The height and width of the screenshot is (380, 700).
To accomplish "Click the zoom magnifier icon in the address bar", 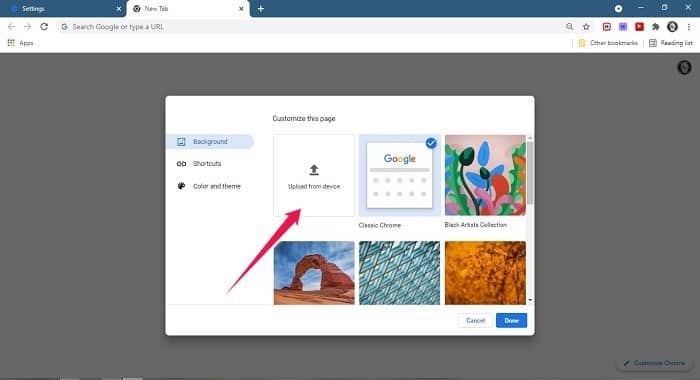I will coord(570,27).
